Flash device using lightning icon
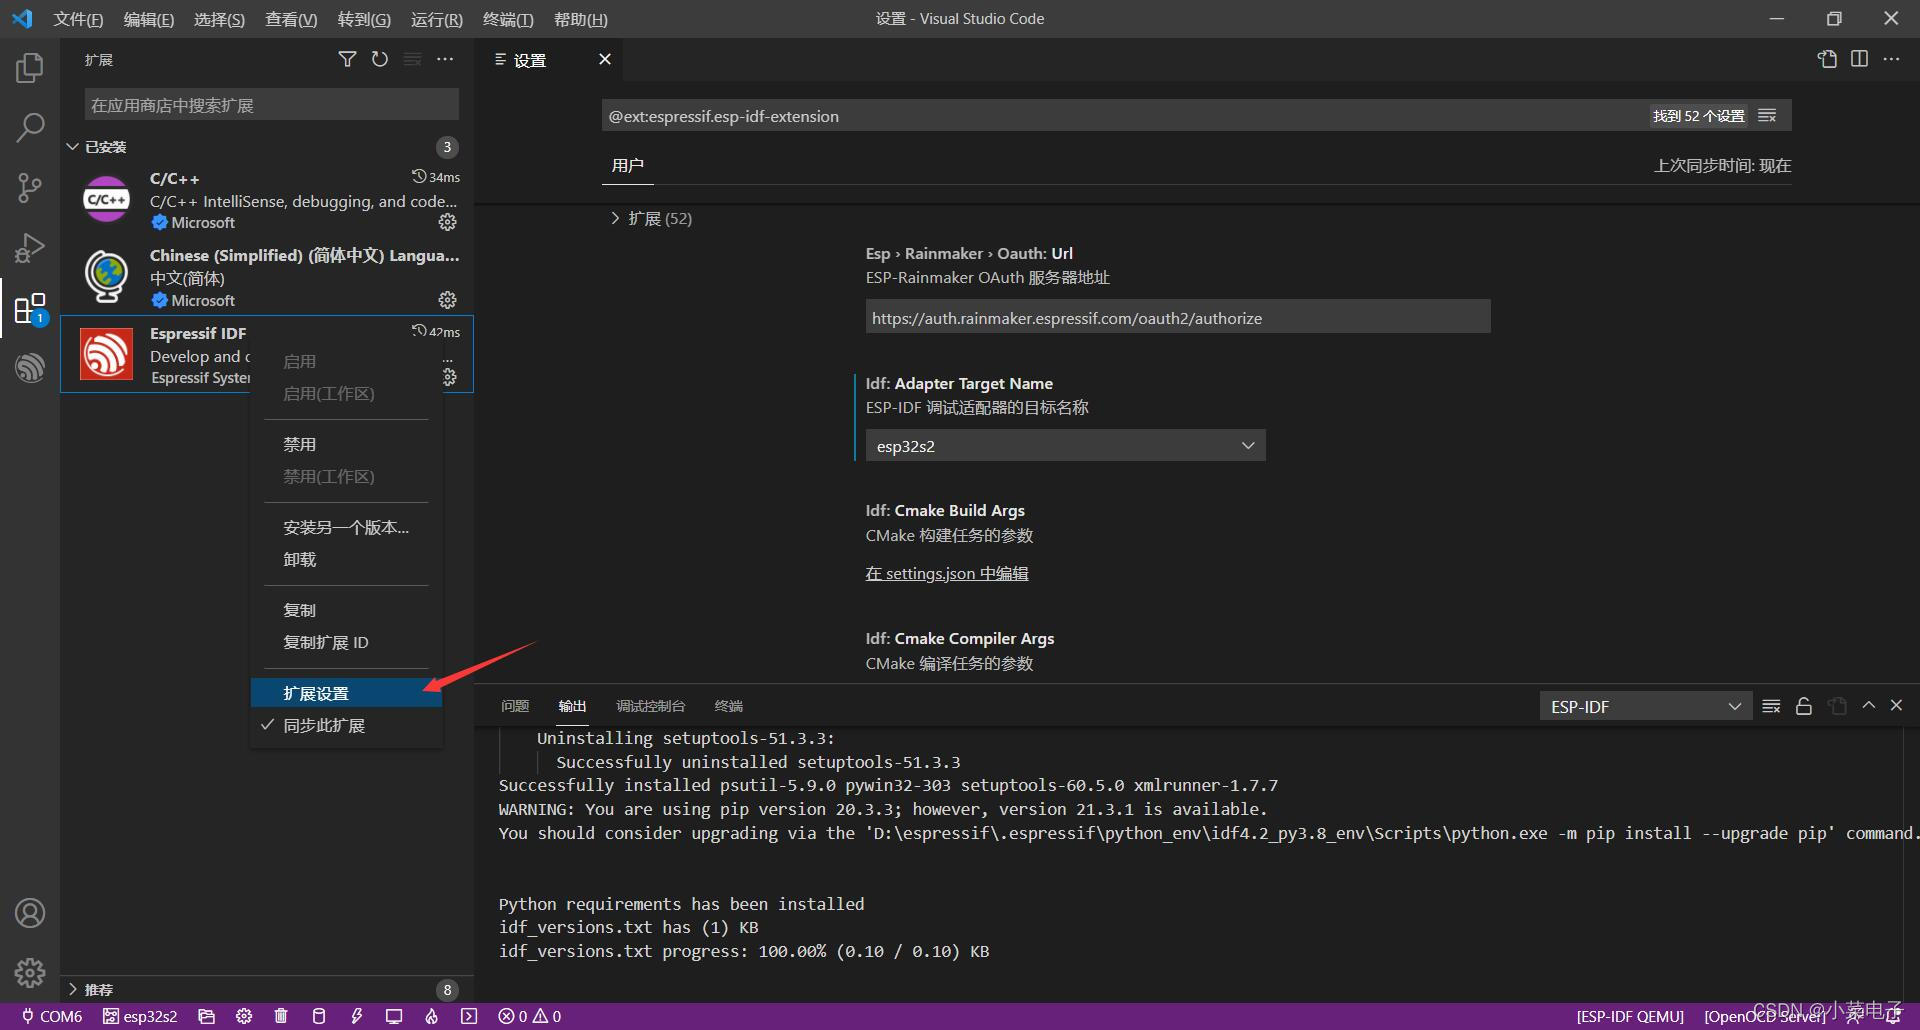Viewport: 1920px width, 1030px height. coord(357,1016)
